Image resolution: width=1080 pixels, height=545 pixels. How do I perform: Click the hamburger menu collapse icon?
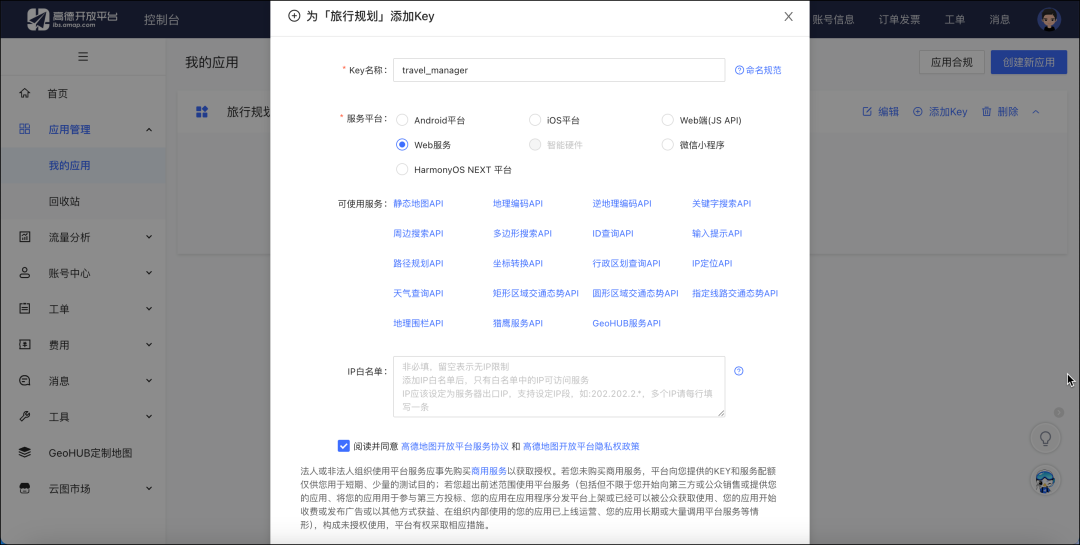click(x=83, y=57)
